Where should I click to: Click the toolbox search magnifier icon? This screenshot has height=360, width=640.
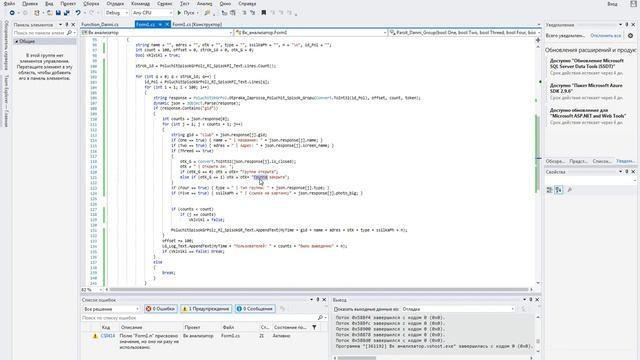click(x=69, y=33)
